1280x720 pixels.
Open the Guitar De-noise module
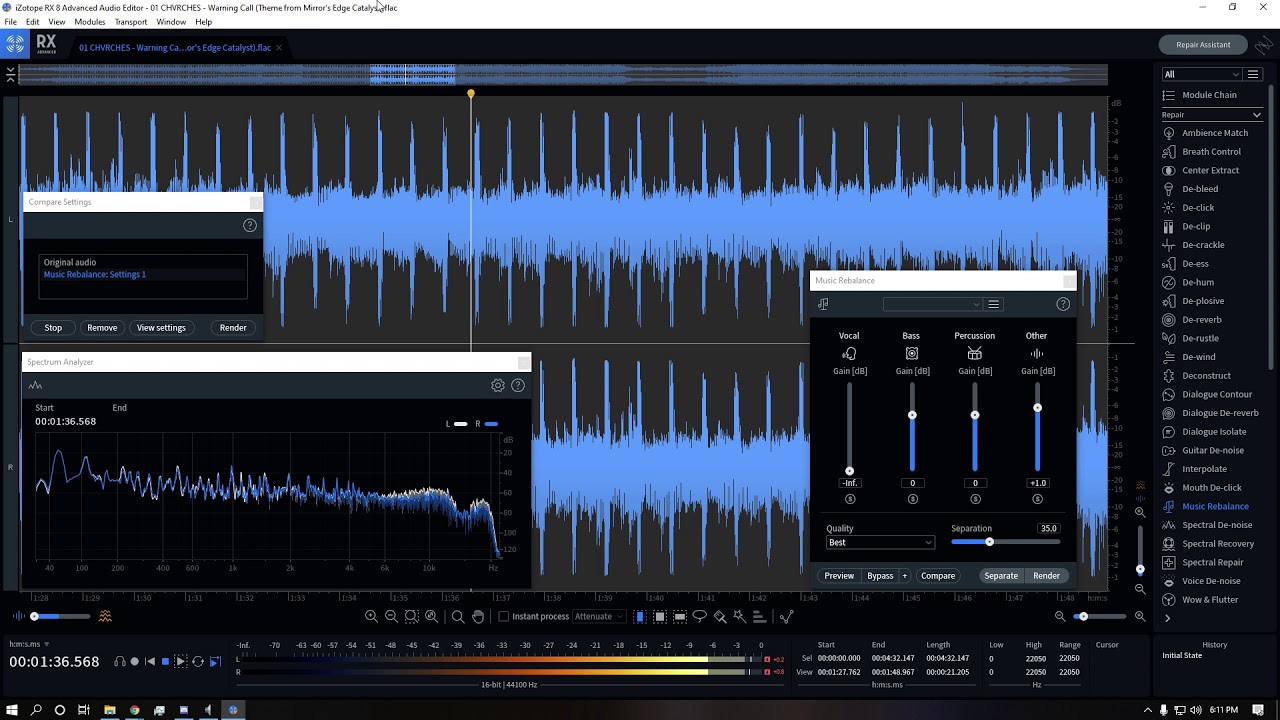click(x=1202, y=450)
